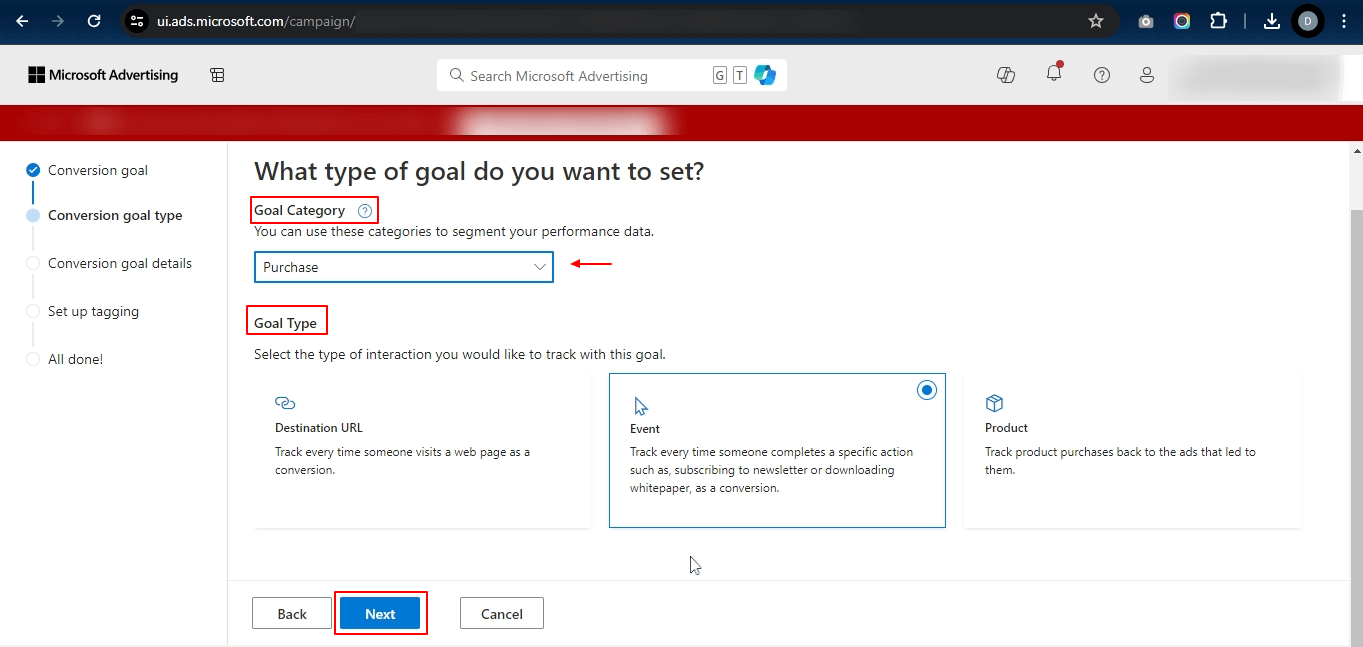Viewport: 1363px width, 647px height.
Task: Open the account person icon
Action: point(1147,75)
